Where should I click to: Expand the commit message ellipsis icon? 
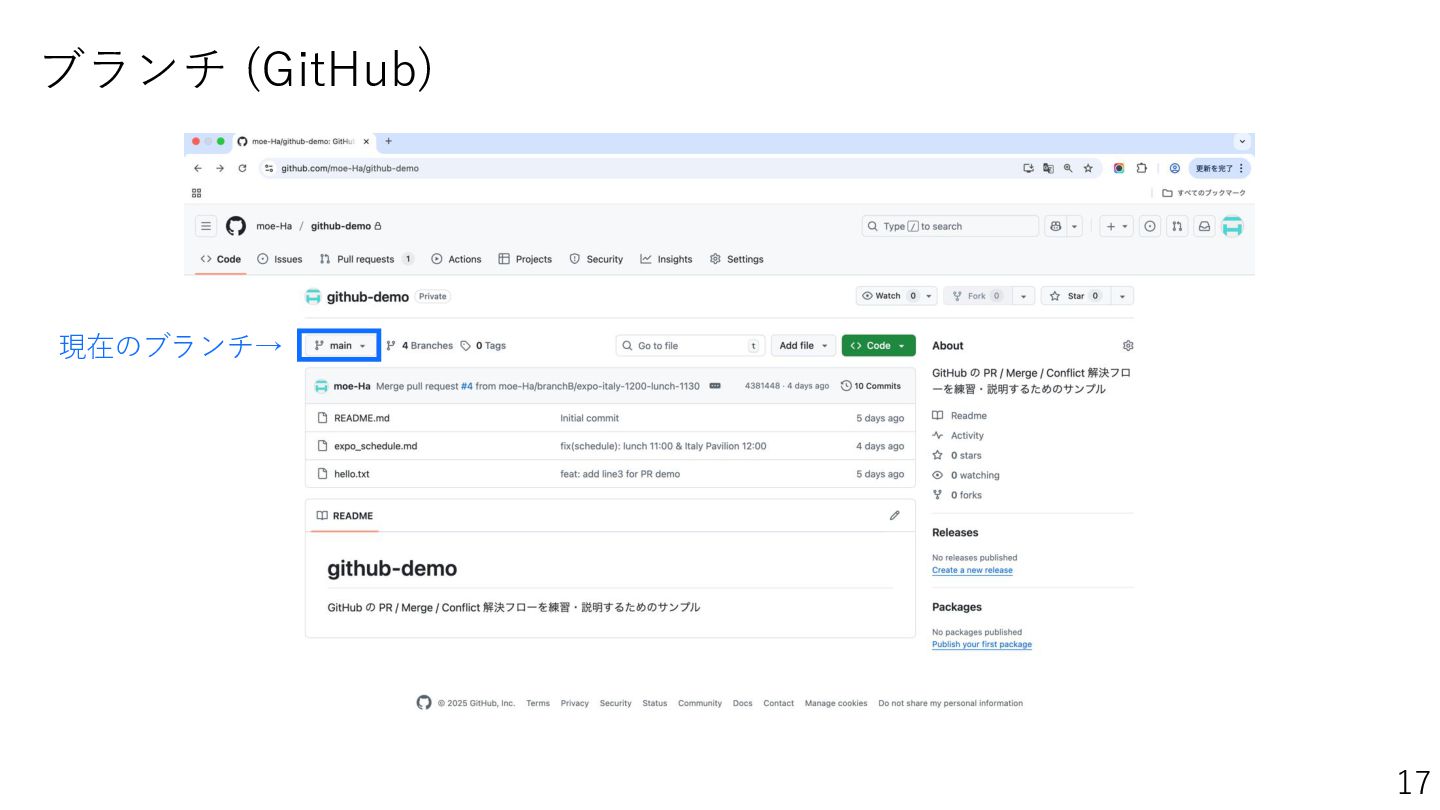[715, 386]
